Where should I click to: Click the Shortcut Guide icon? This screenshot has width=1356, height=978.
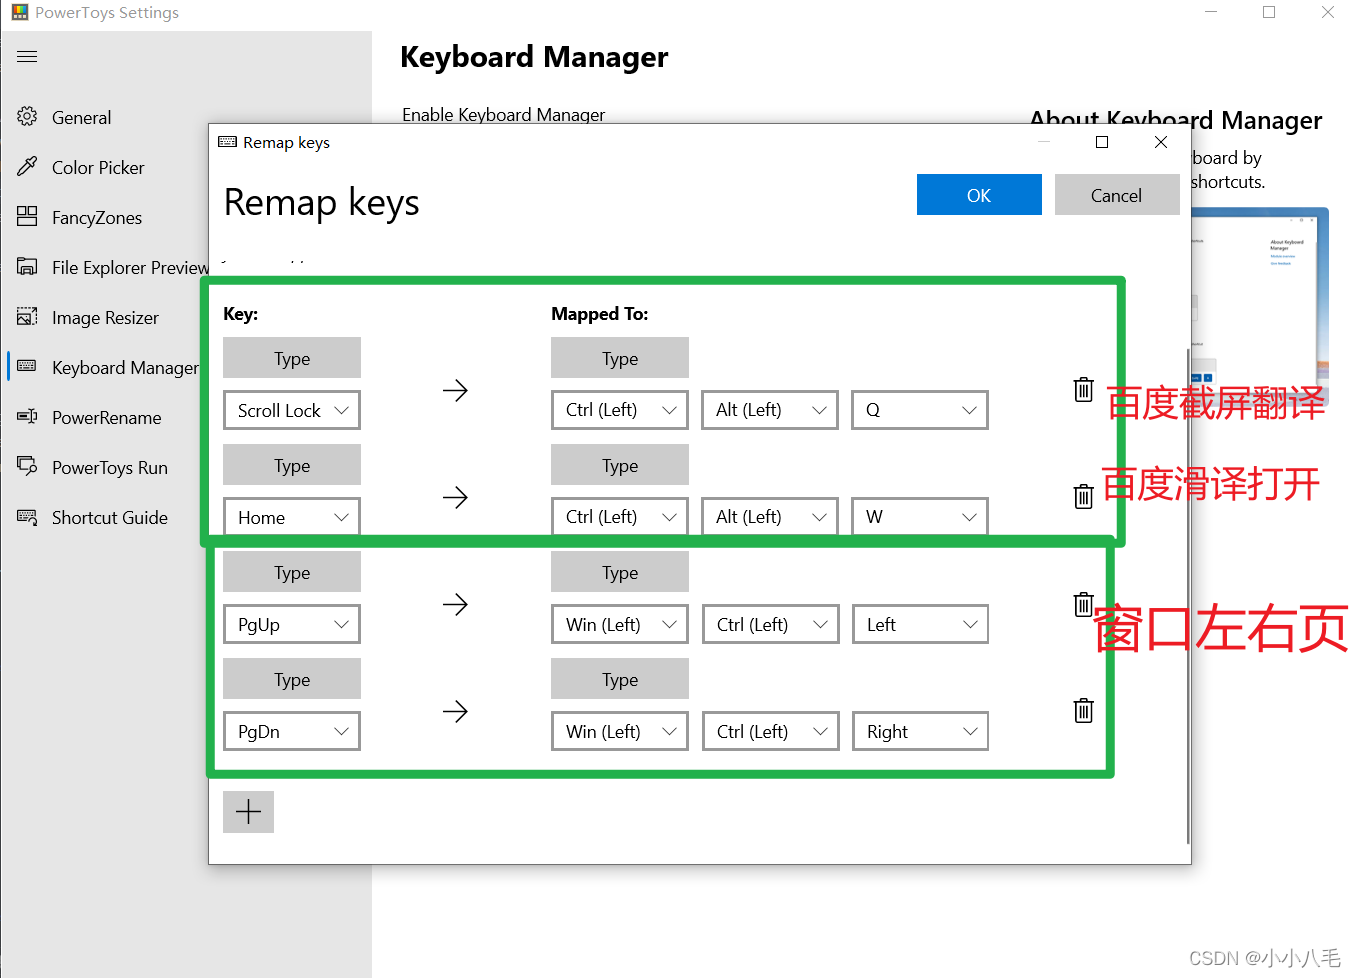click(x=27, y=516)
